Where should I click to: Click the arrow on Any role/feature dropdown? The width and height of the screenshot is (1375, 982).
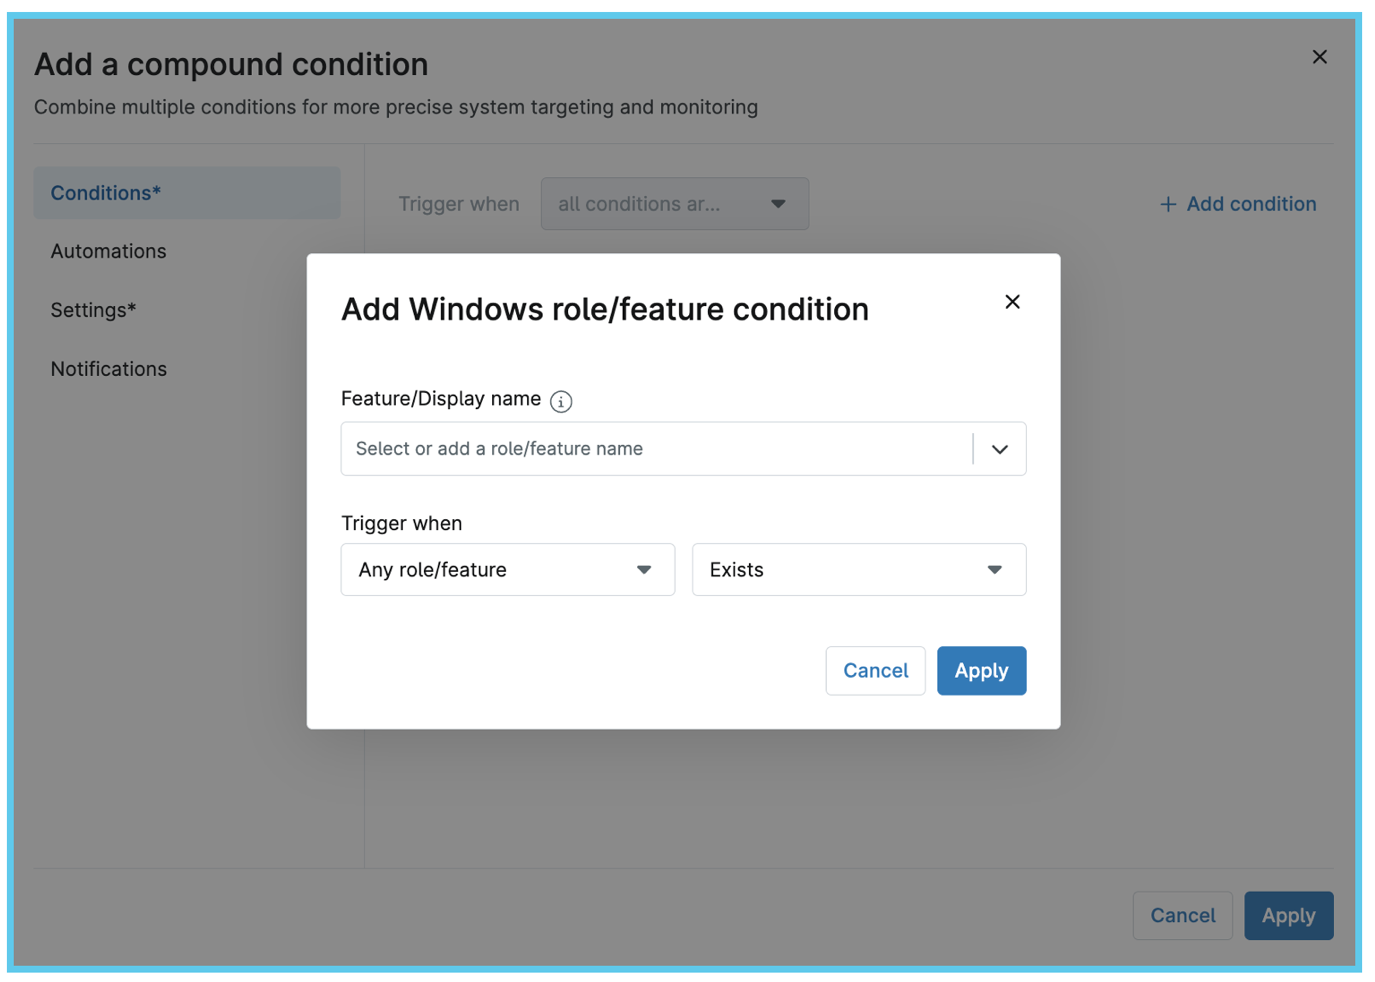pos(644,570)
